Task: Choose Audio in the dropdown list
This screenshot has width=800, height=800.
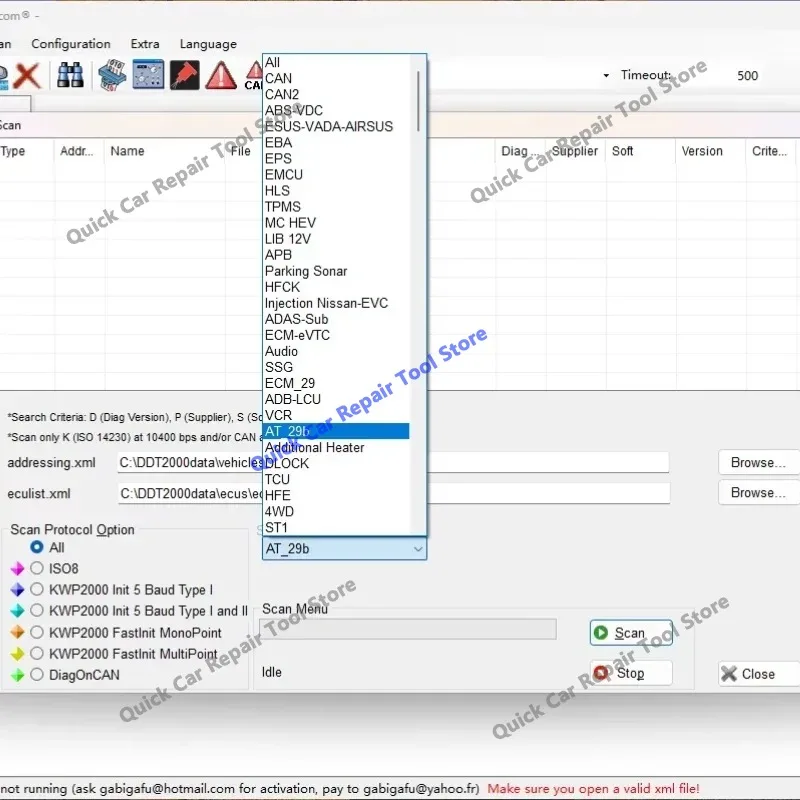Action: (x=336, y=351)
